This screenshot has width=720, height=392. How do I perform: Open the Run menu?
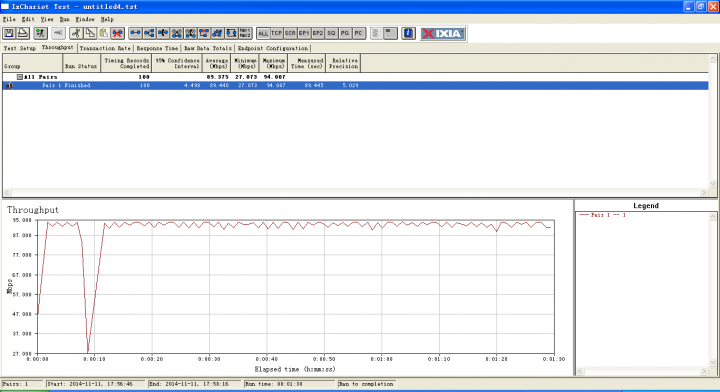tap(64, 19)
